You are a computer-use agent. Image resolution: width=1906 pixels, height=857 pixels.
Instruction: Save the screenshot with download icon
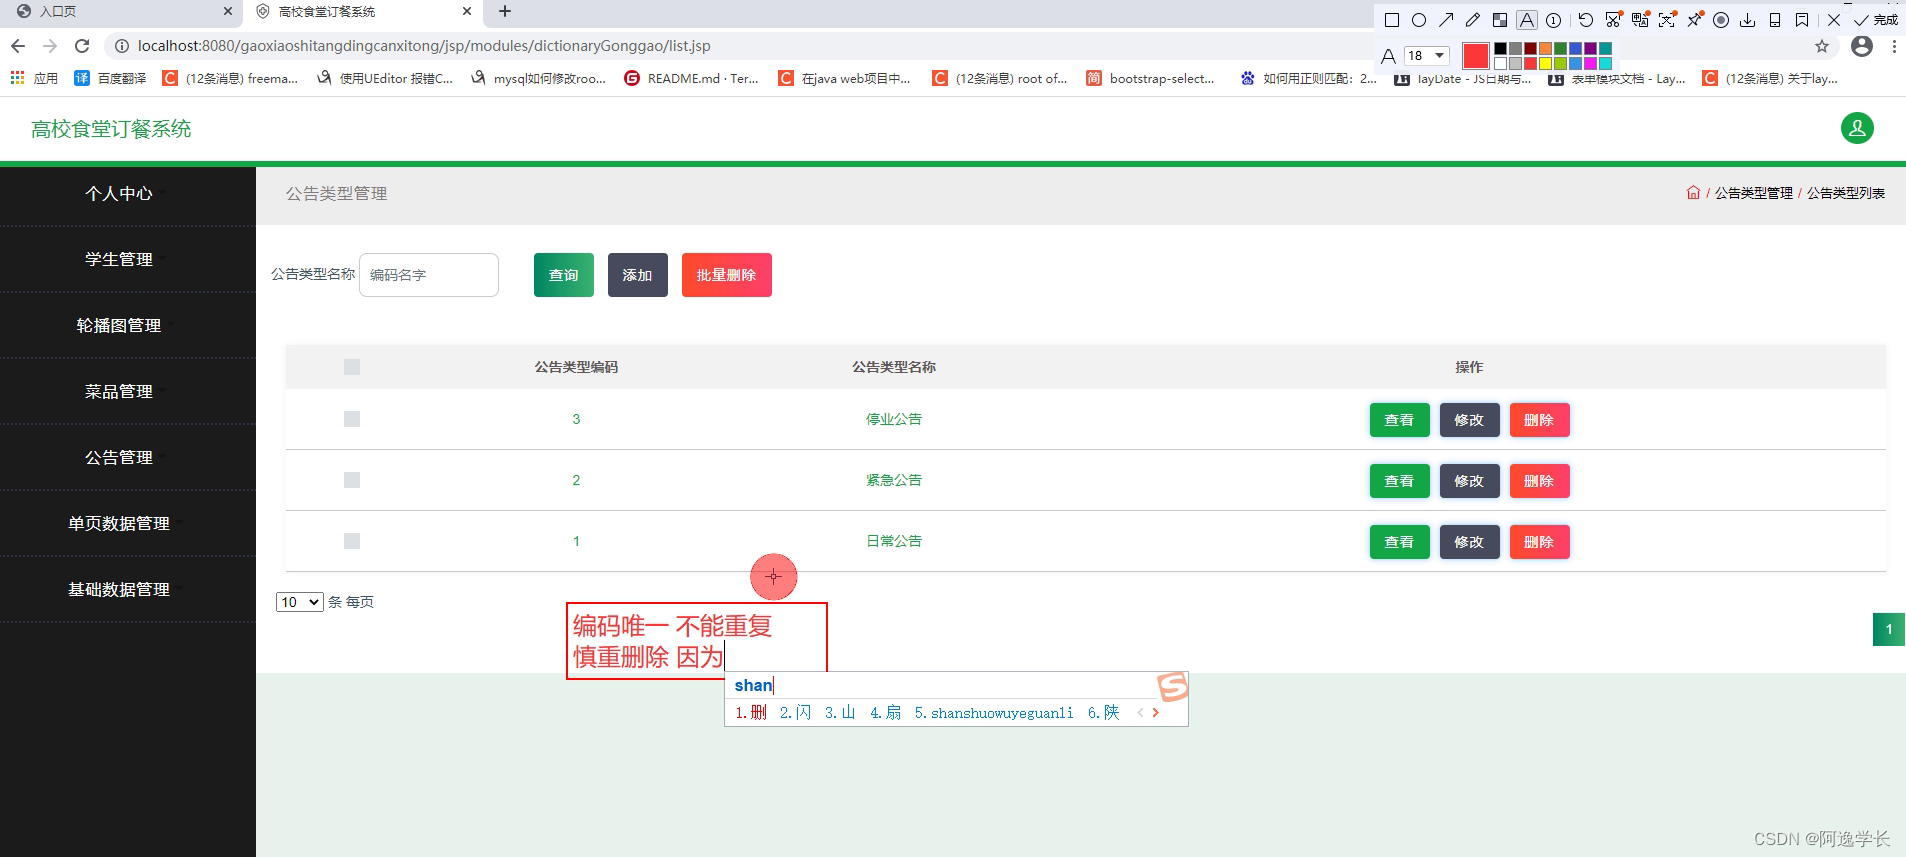click(1748, 20)
